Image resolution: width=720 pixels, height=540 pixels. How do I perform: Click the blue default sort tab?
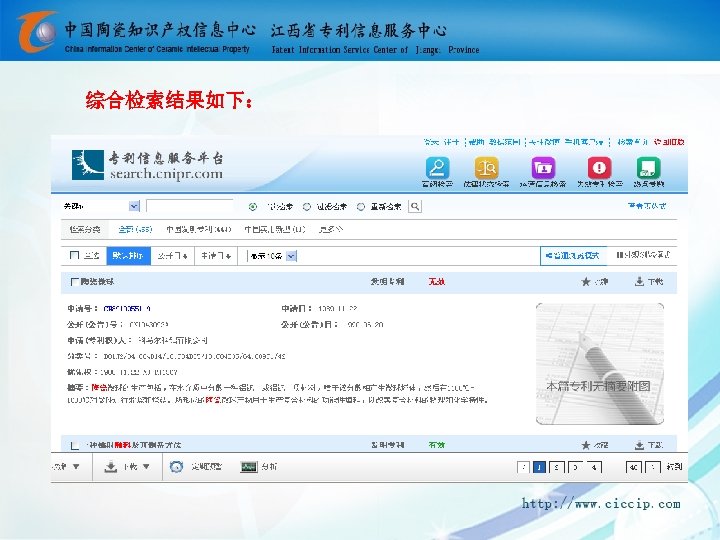coord(129,256)
